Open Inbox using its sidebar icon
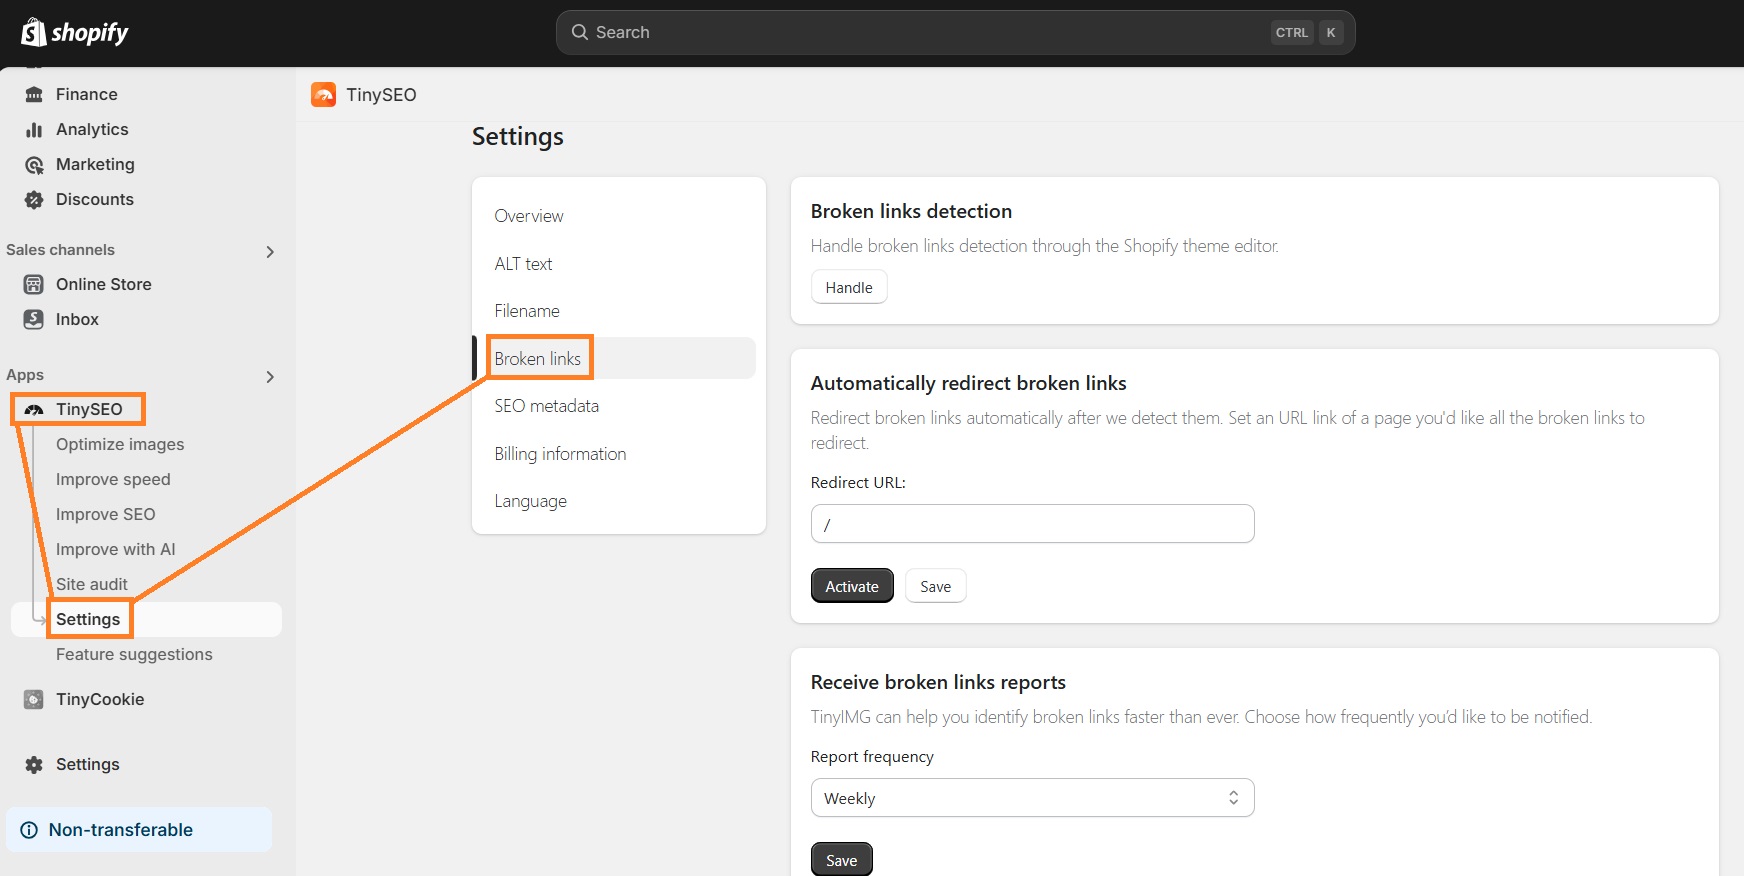 click(x=34, y=320)
